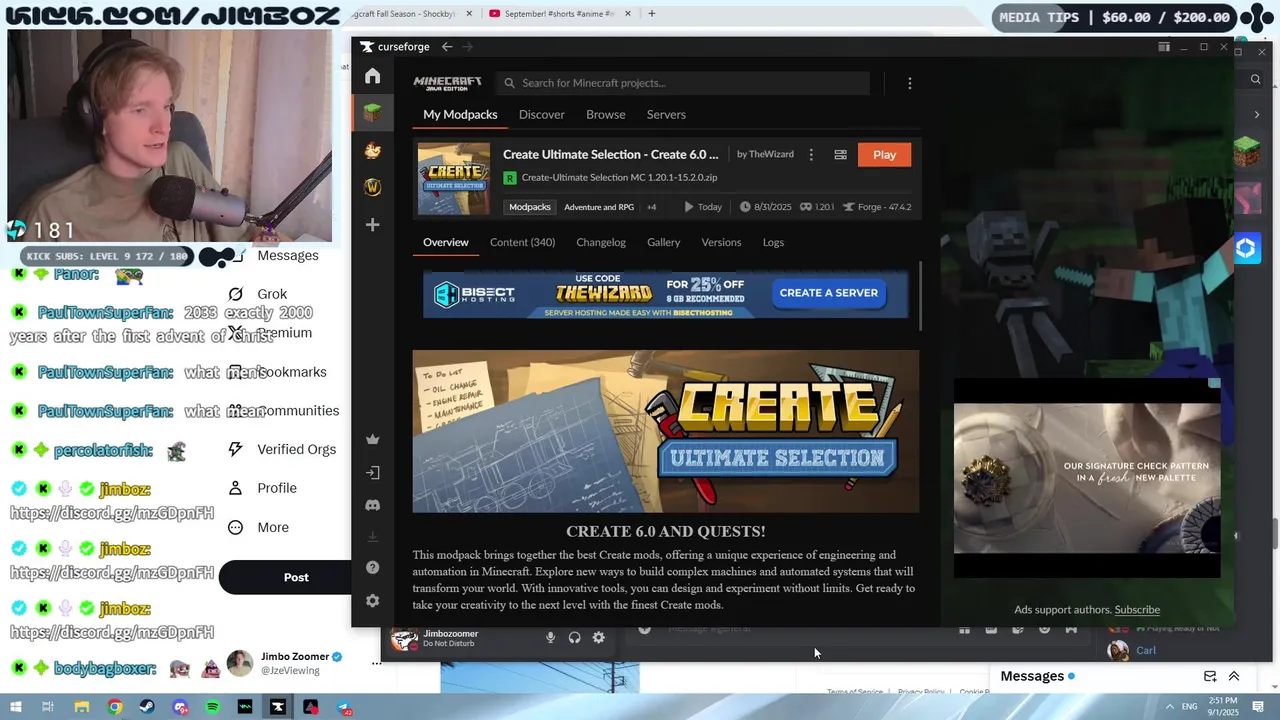Select the Minecraft game icon in CurseForge sidebar
Image resolution: width=1280 pixels, height=720 pixels.
pos(372,113)
